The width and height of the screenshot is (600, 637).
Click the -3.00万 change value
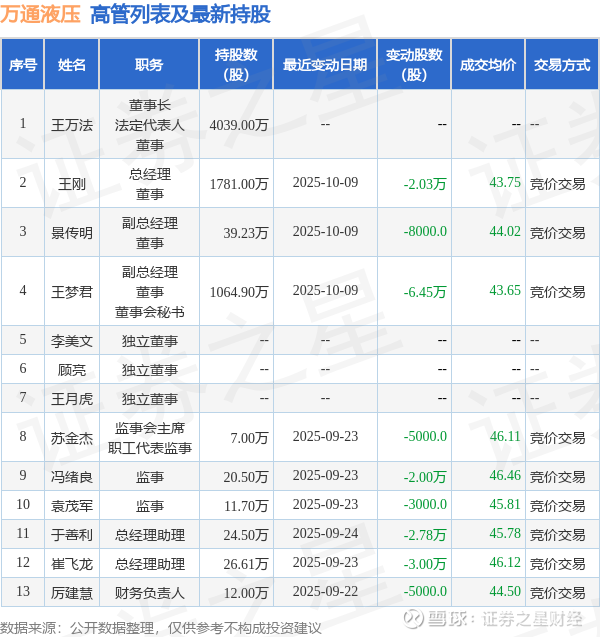(425, 564)
